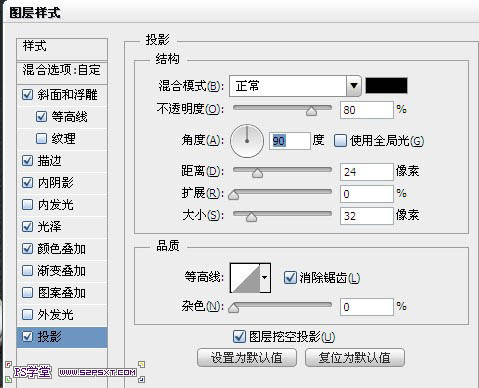Toggle the 光泽 checkbox
This screenshot has height=388, width=479.
tap(27, 226)
